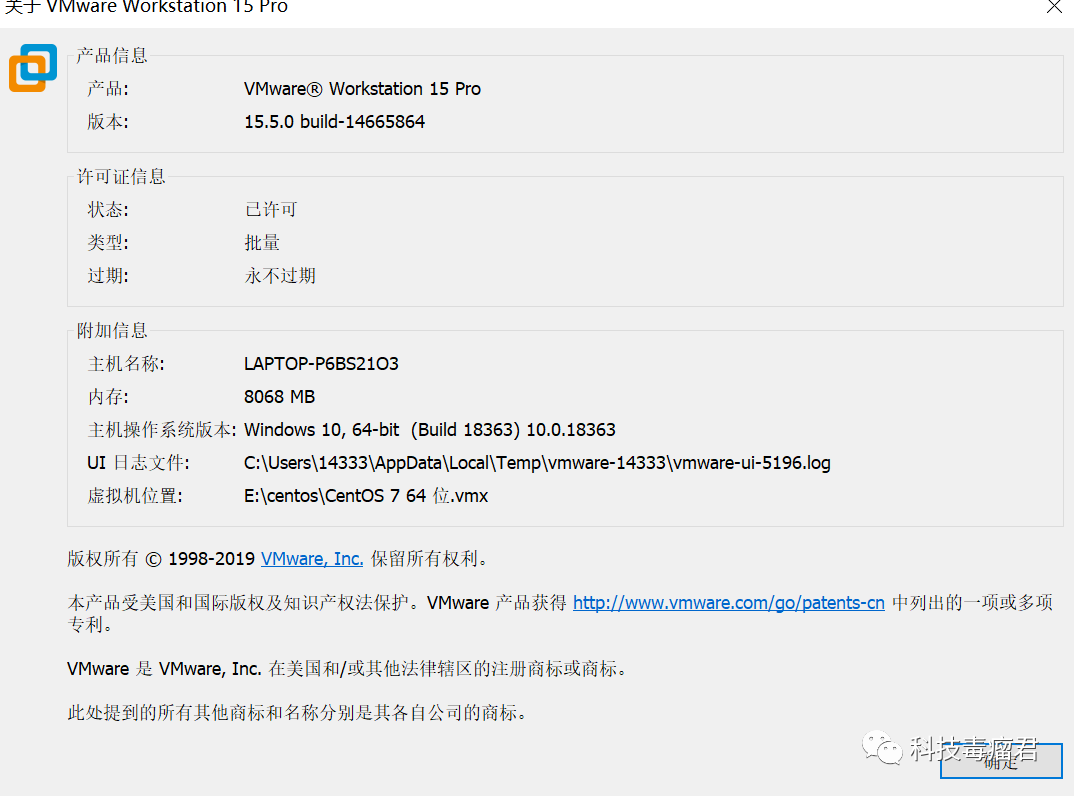Click the dialog title bar text
This screenshot has width=1074, height=796.
[145, 8]
